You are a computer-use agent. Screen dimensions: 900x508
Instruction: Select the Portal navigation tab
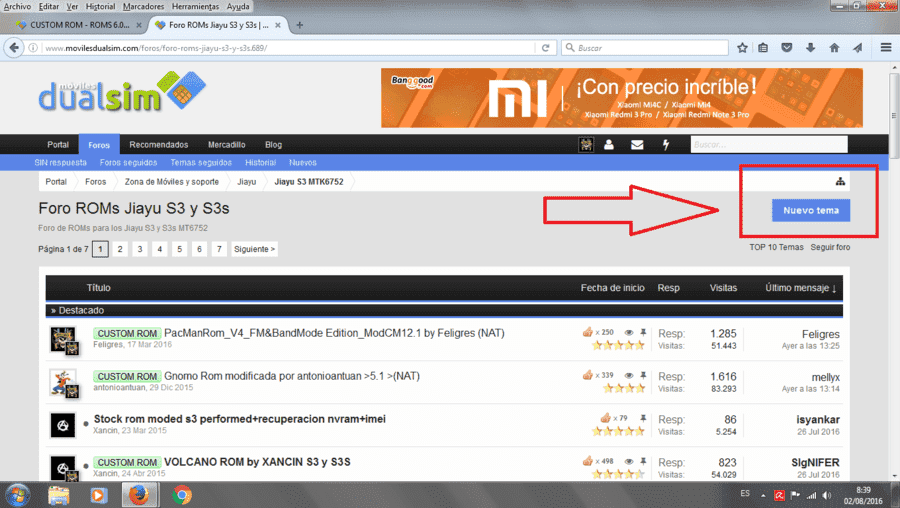coord(58,145)
